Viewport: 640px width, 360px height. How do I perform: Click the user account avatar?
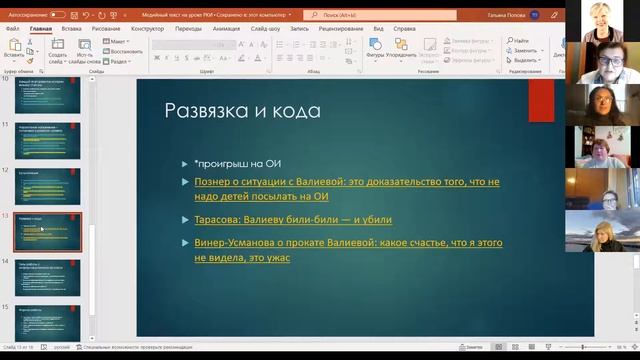pyautogui.click(x=534, y=15)
